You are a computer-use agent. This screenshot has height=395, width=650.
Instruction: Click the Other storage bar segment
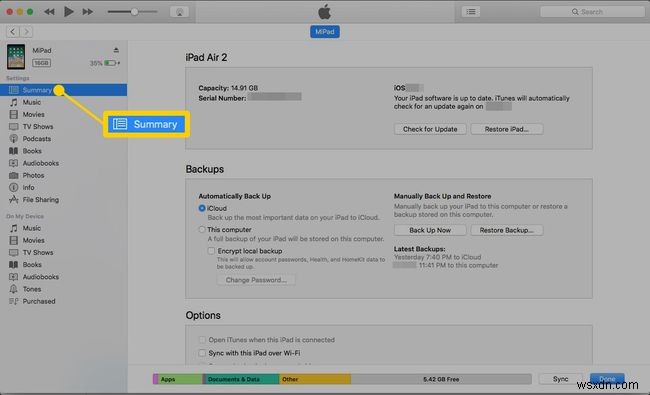tap(315, 379)
